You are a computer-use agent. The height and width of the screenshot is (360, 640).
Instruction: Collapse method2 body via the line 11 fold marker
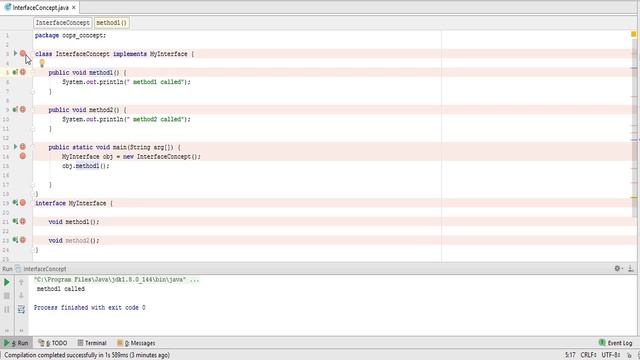tap(33, 129)
